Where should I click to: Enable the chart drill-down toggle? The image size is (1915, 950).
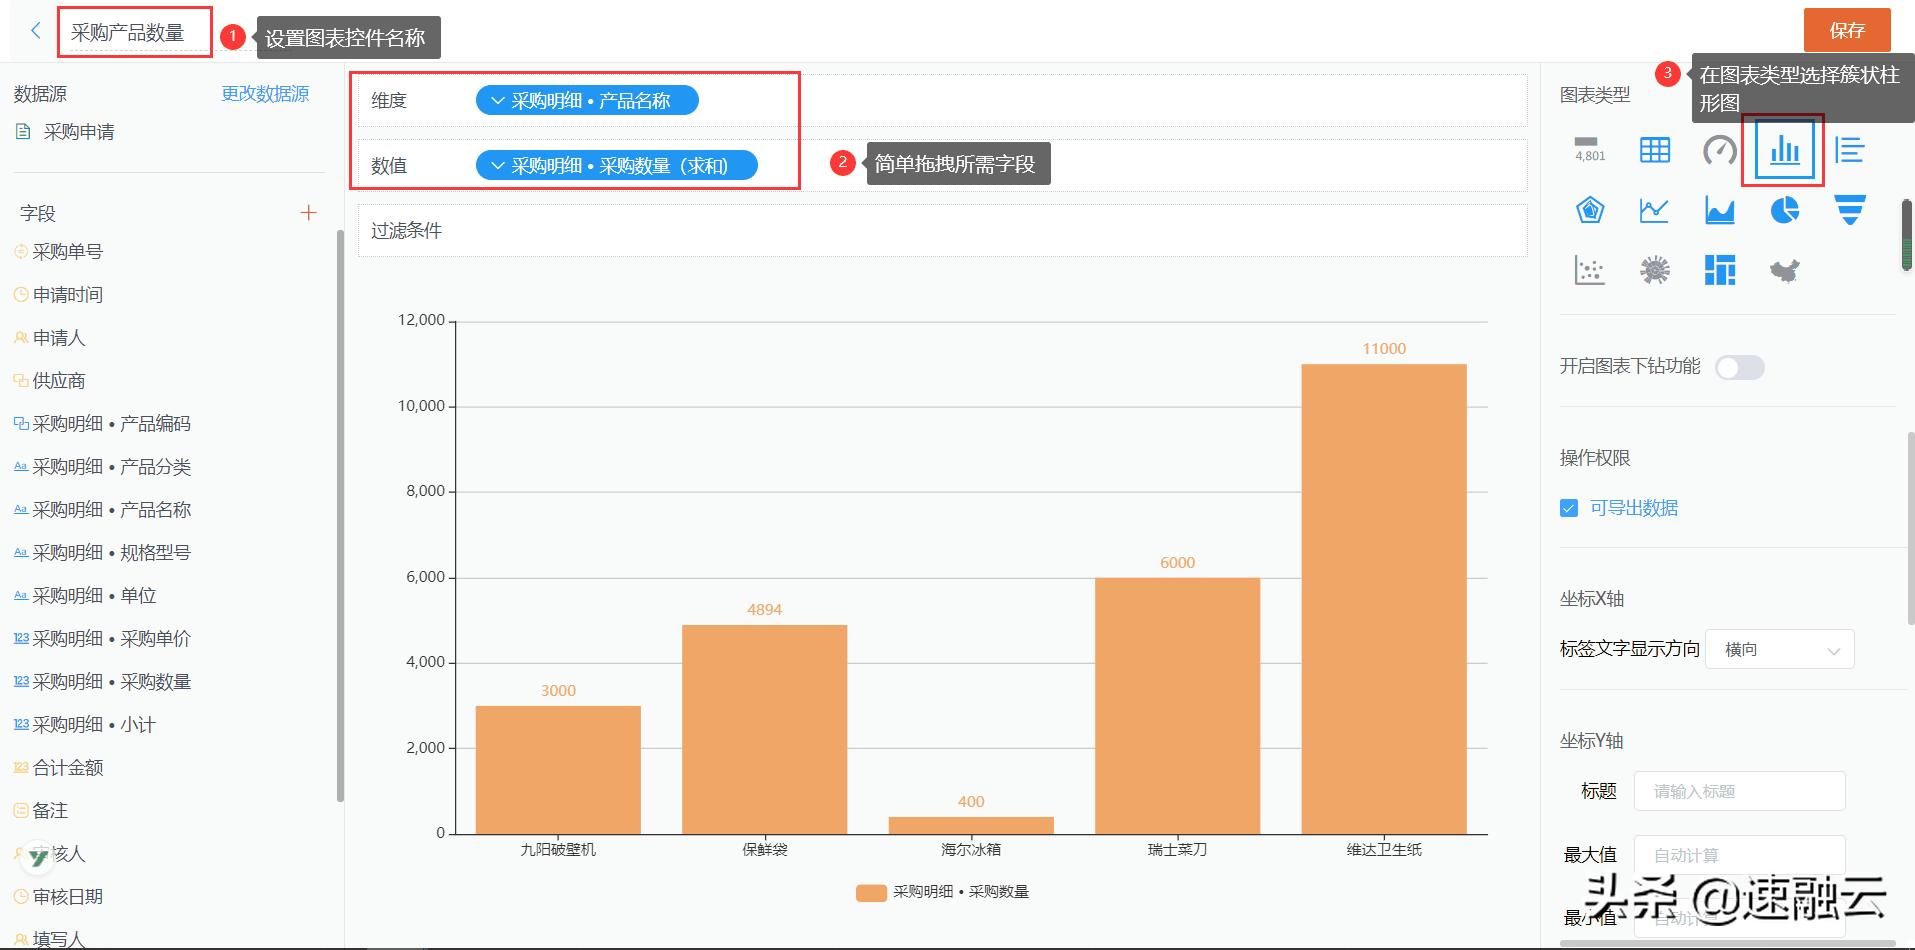click(1739, 367)
